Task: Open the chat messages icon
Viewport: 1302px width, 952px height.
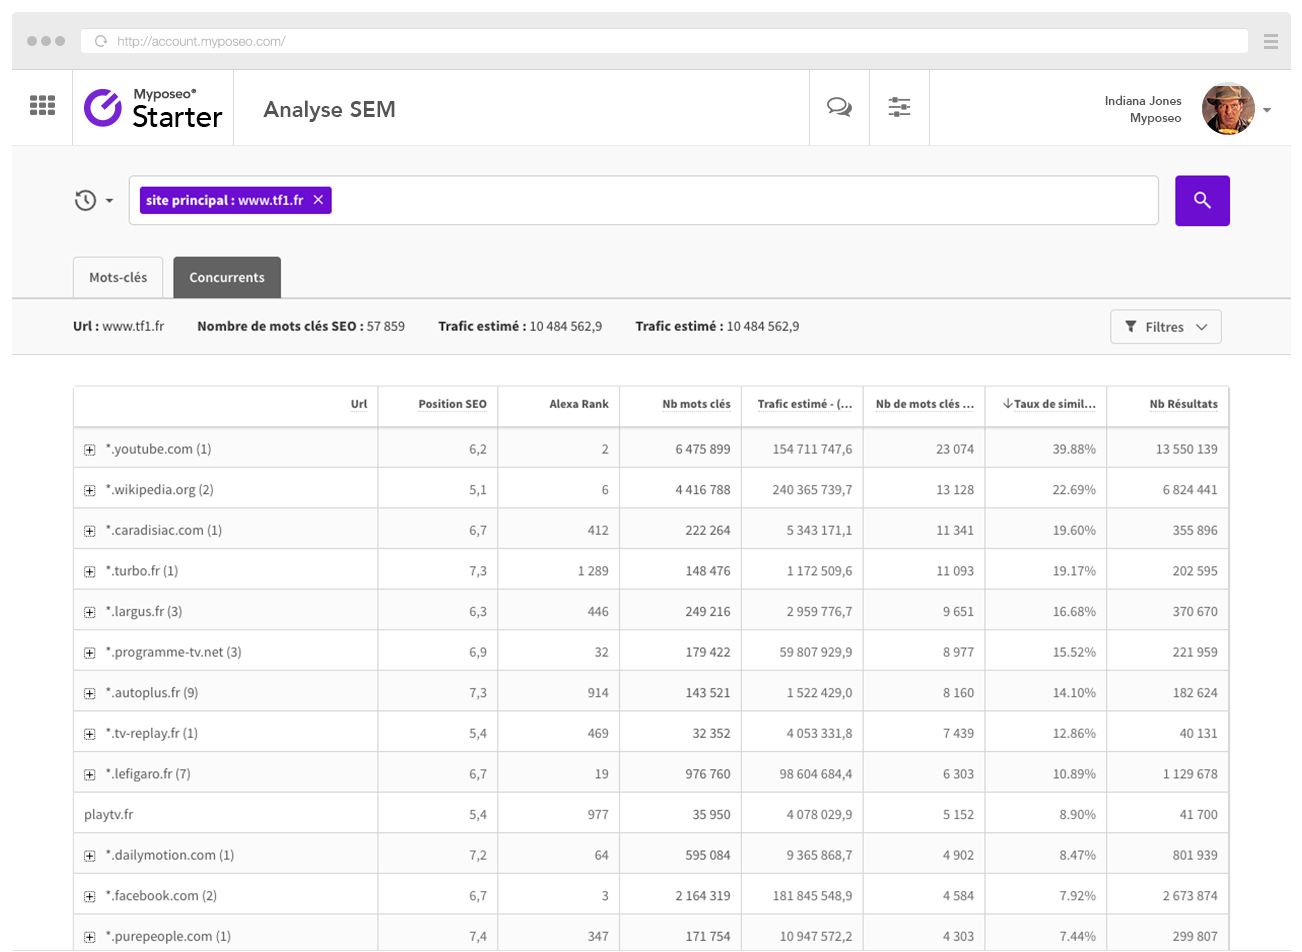Action: pos(839,107)
